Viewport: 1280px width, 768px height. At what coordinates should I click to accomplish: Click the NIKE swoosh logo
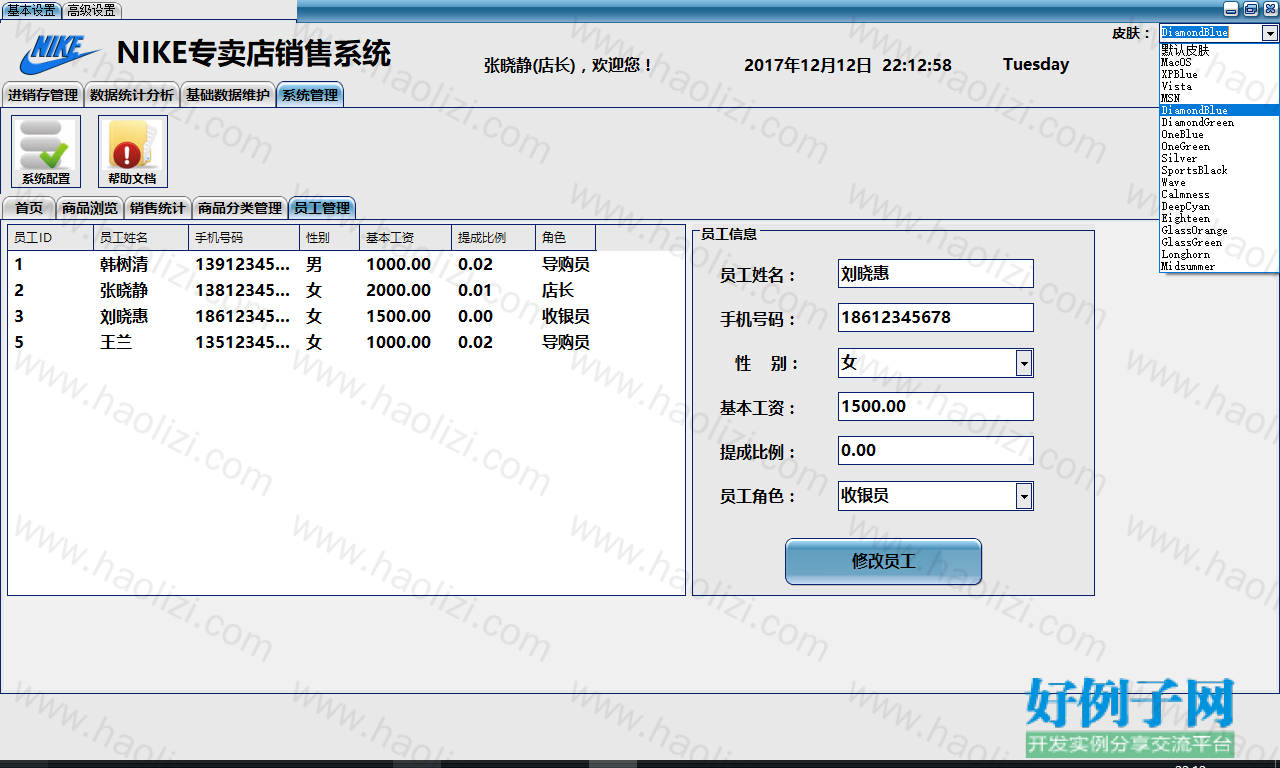pyautogui.click(x=60, y=54)
